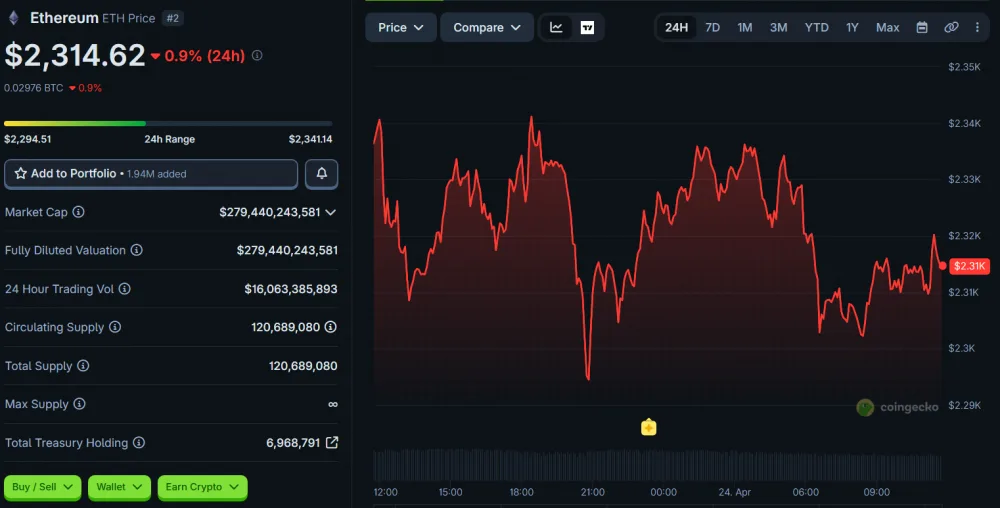This screenshot has width=1000, height=508.
Task: Open the Price dropdown
Action: click(x=401, y=27)
